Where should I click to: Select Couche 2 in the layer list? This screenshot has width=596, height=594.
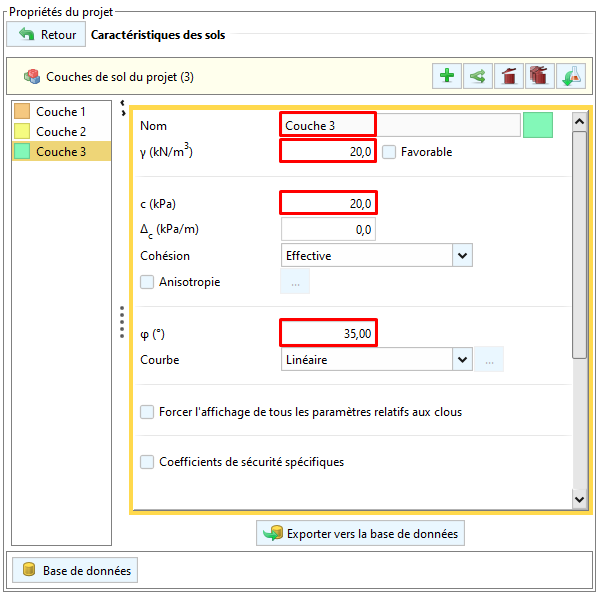click(61, 131)
